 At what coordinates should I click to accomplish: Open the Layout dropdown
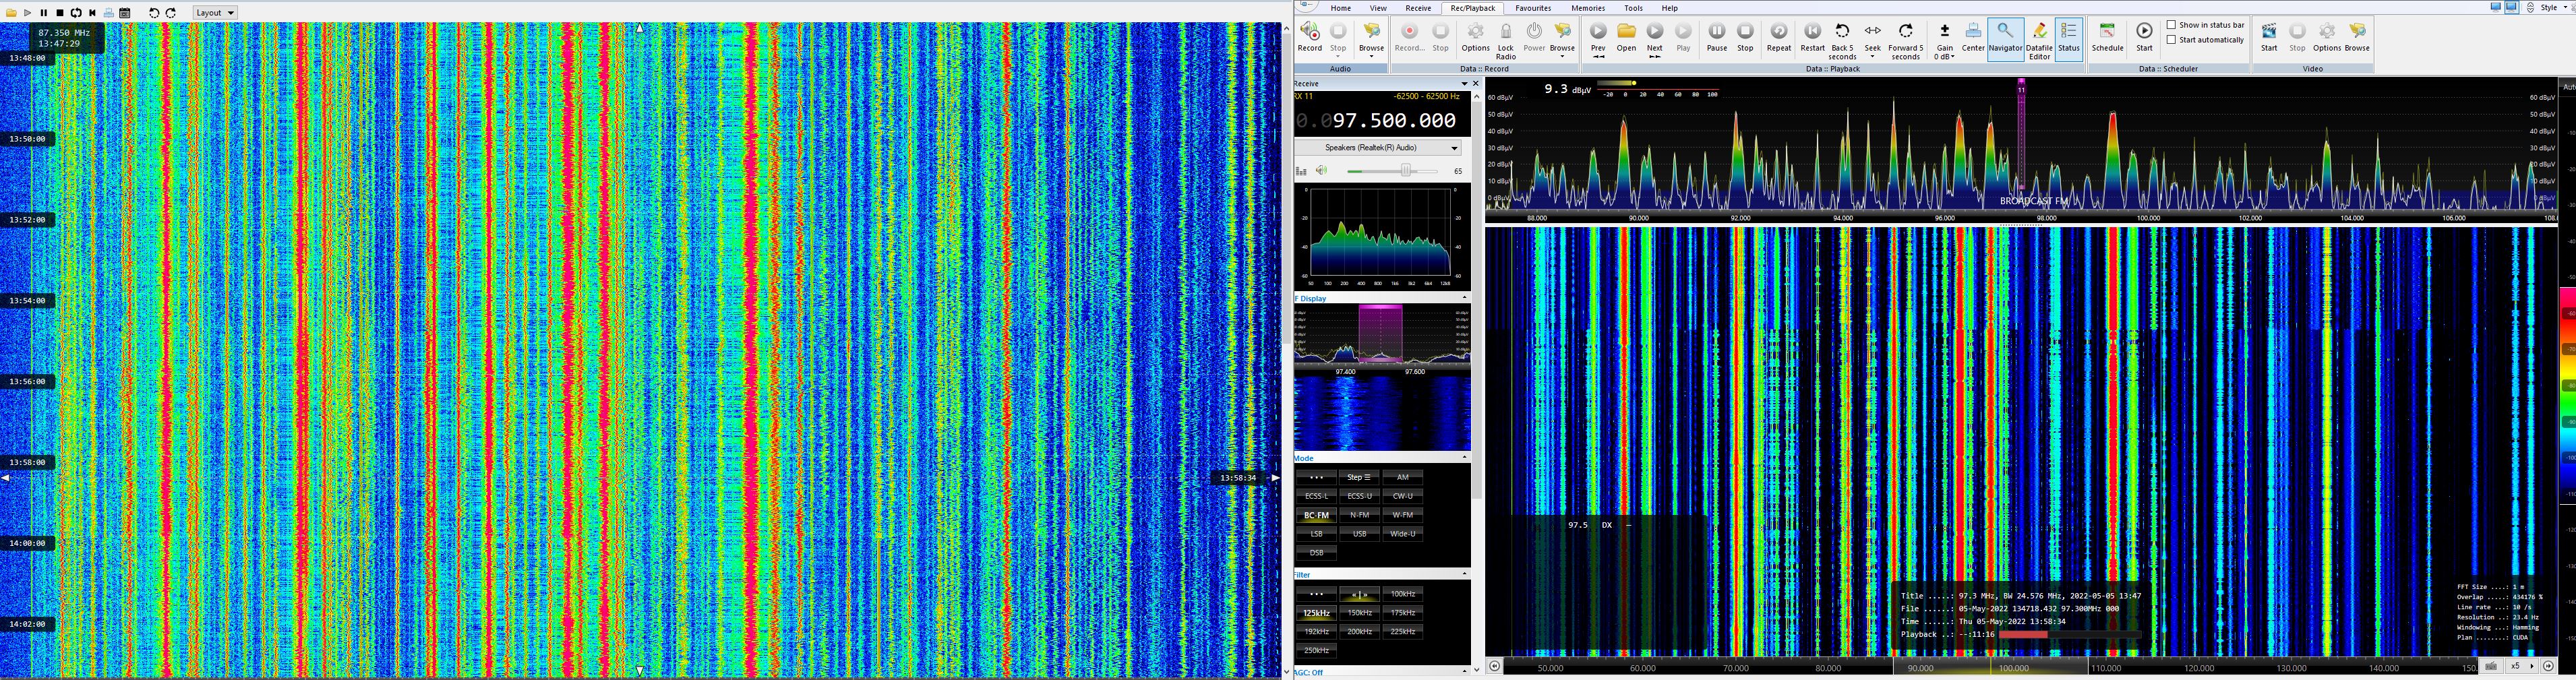[x=215, y=13]
